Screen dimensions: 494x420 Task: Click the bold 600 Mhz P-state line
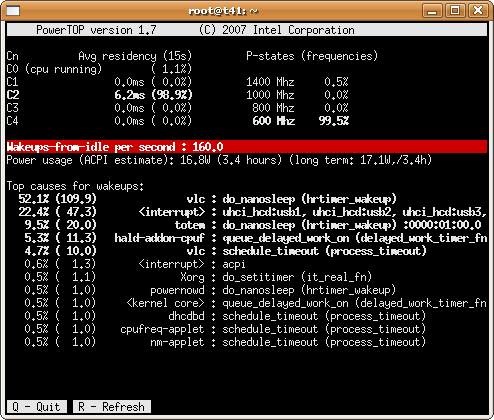(300, 121)
